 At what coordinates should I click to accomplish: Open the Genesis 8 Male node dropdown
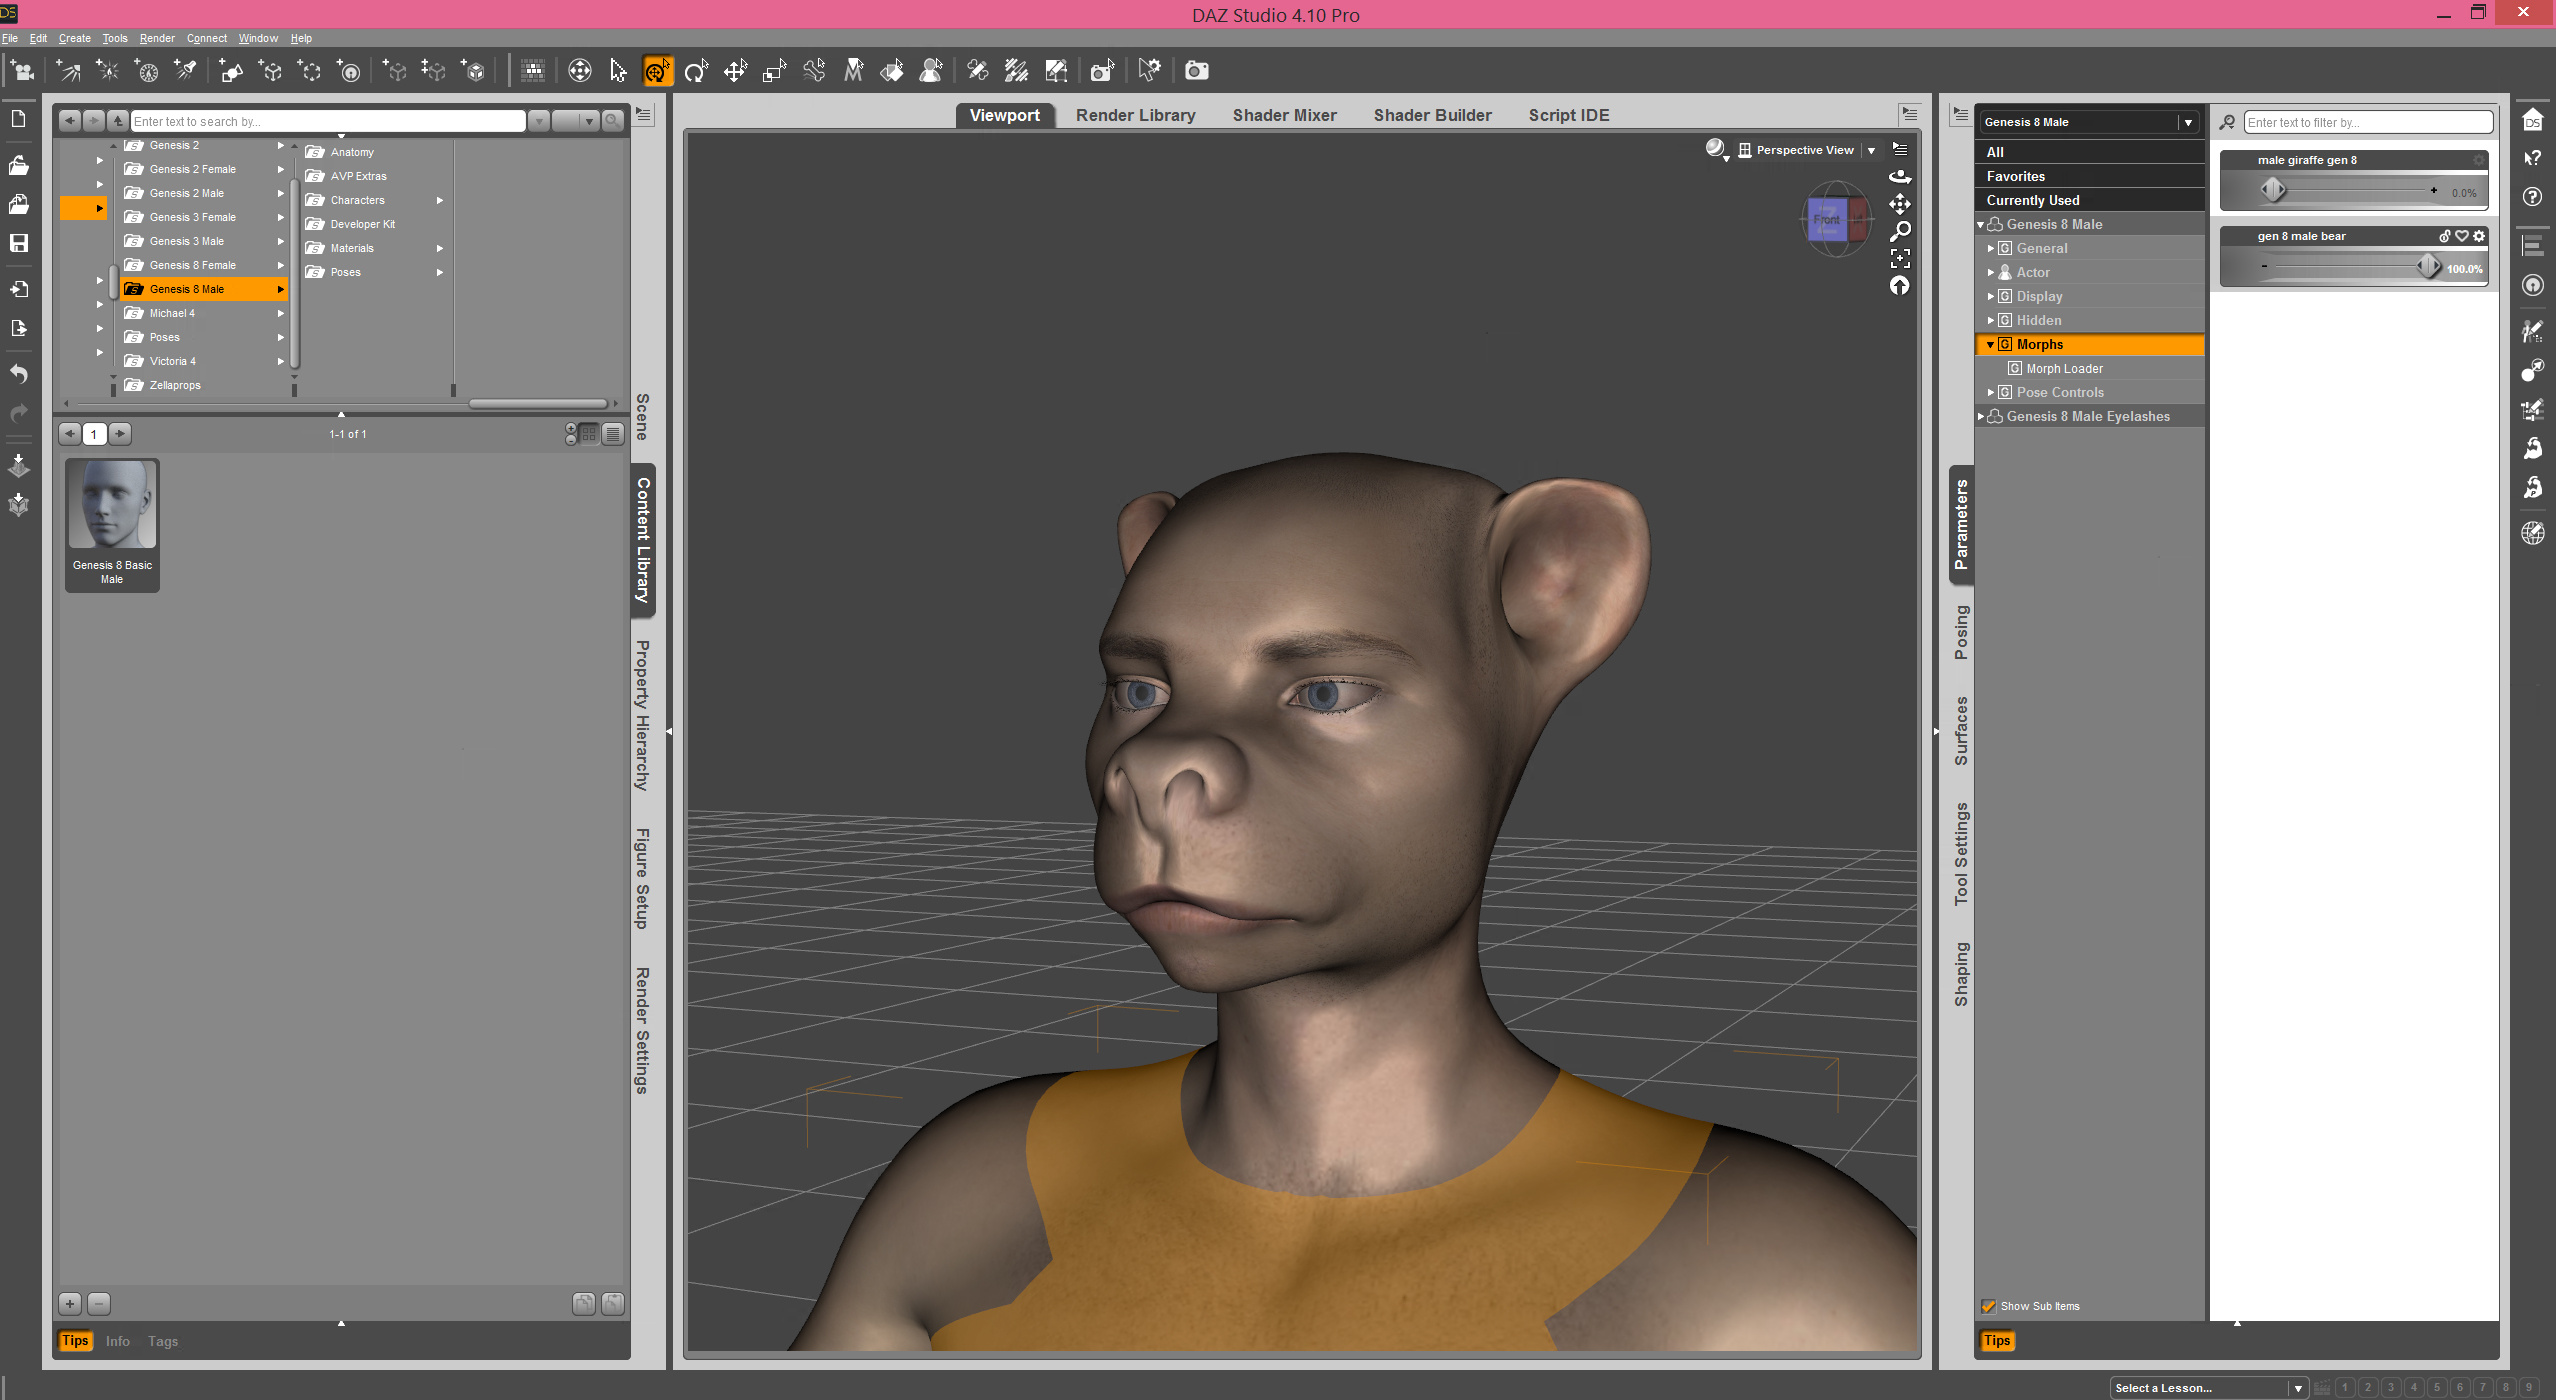click(x=2188, y=122)
